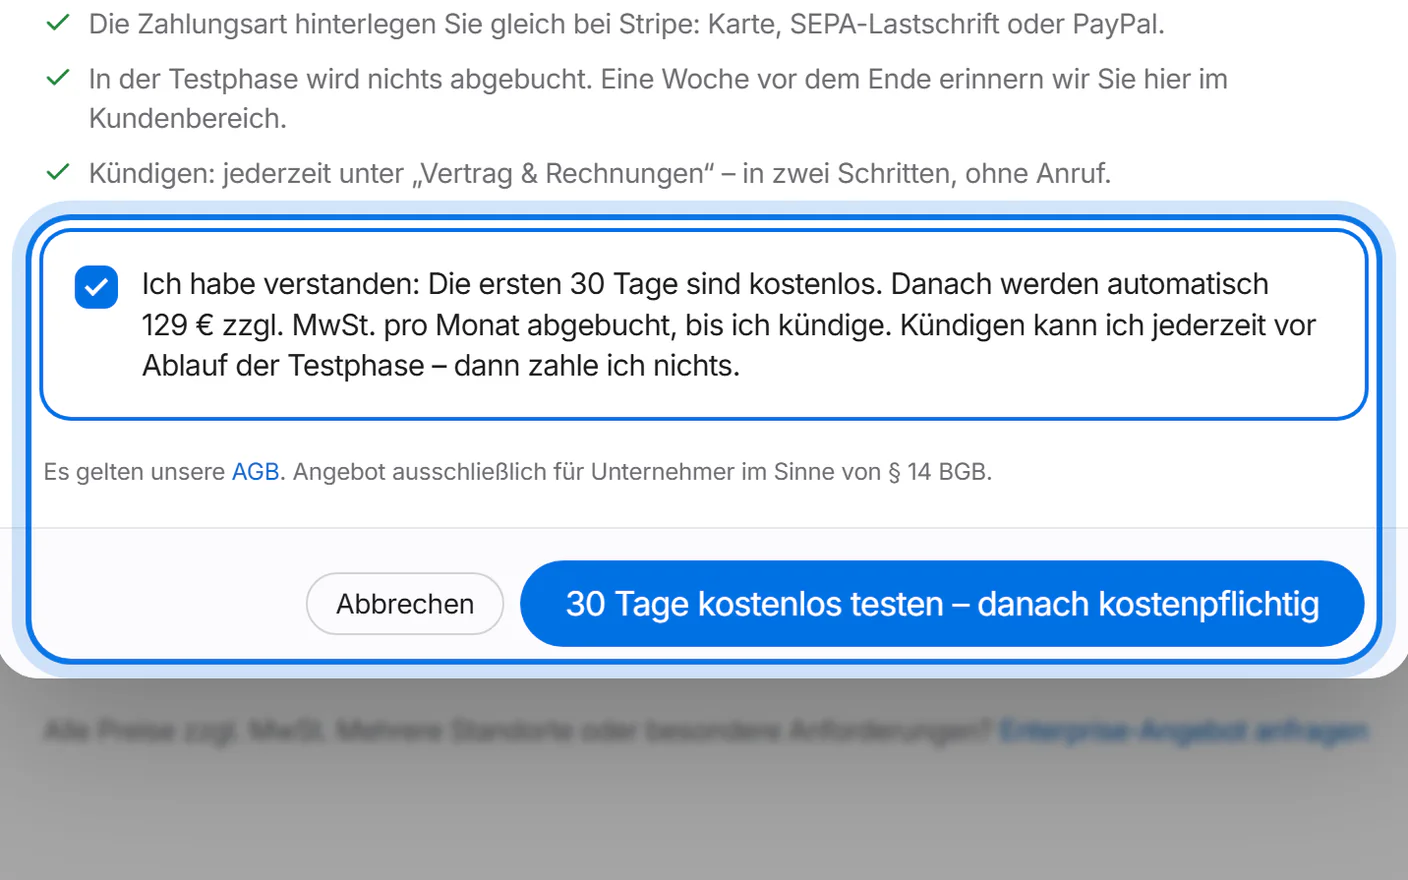
Task: Click the text "Die Zahlungsart hinterlegen Sie gleich bei Stripe"
Action: coord(394,24)
